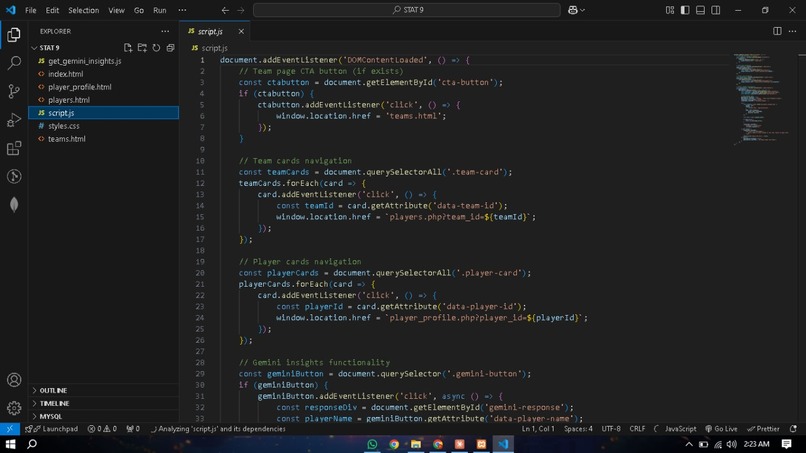806x453 pixels.
Task: Start server with Go Live
Action: coord(721,429)
